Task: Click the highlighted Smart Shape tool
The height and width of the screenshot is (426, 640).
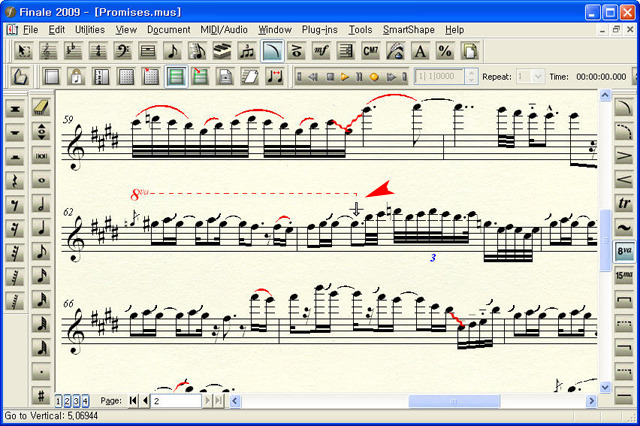Action: pyautogui.click(x=272, y=51)
